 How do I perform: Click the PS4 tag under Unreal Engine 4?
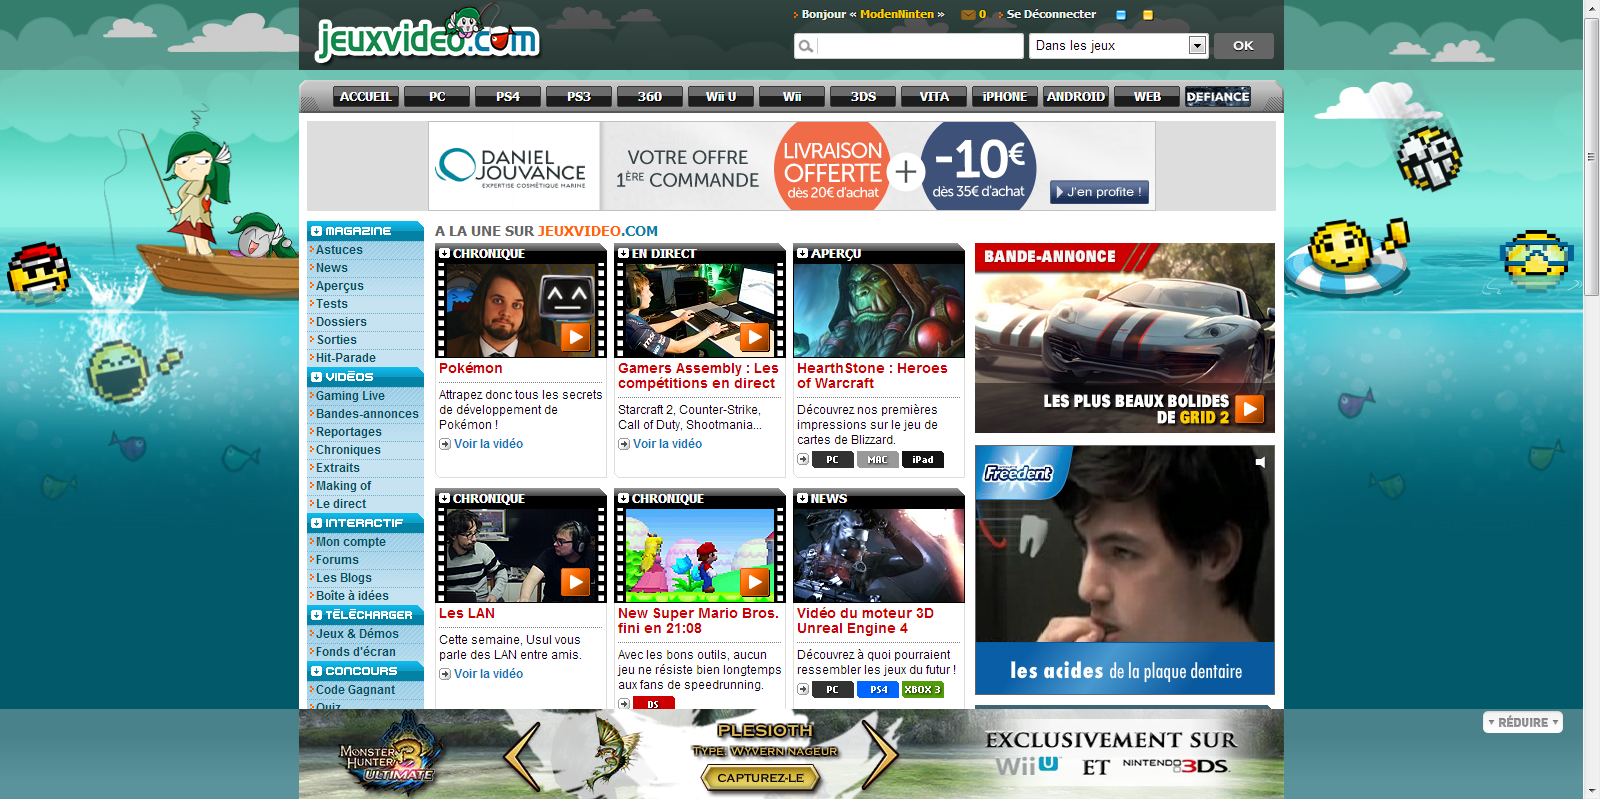878,690
